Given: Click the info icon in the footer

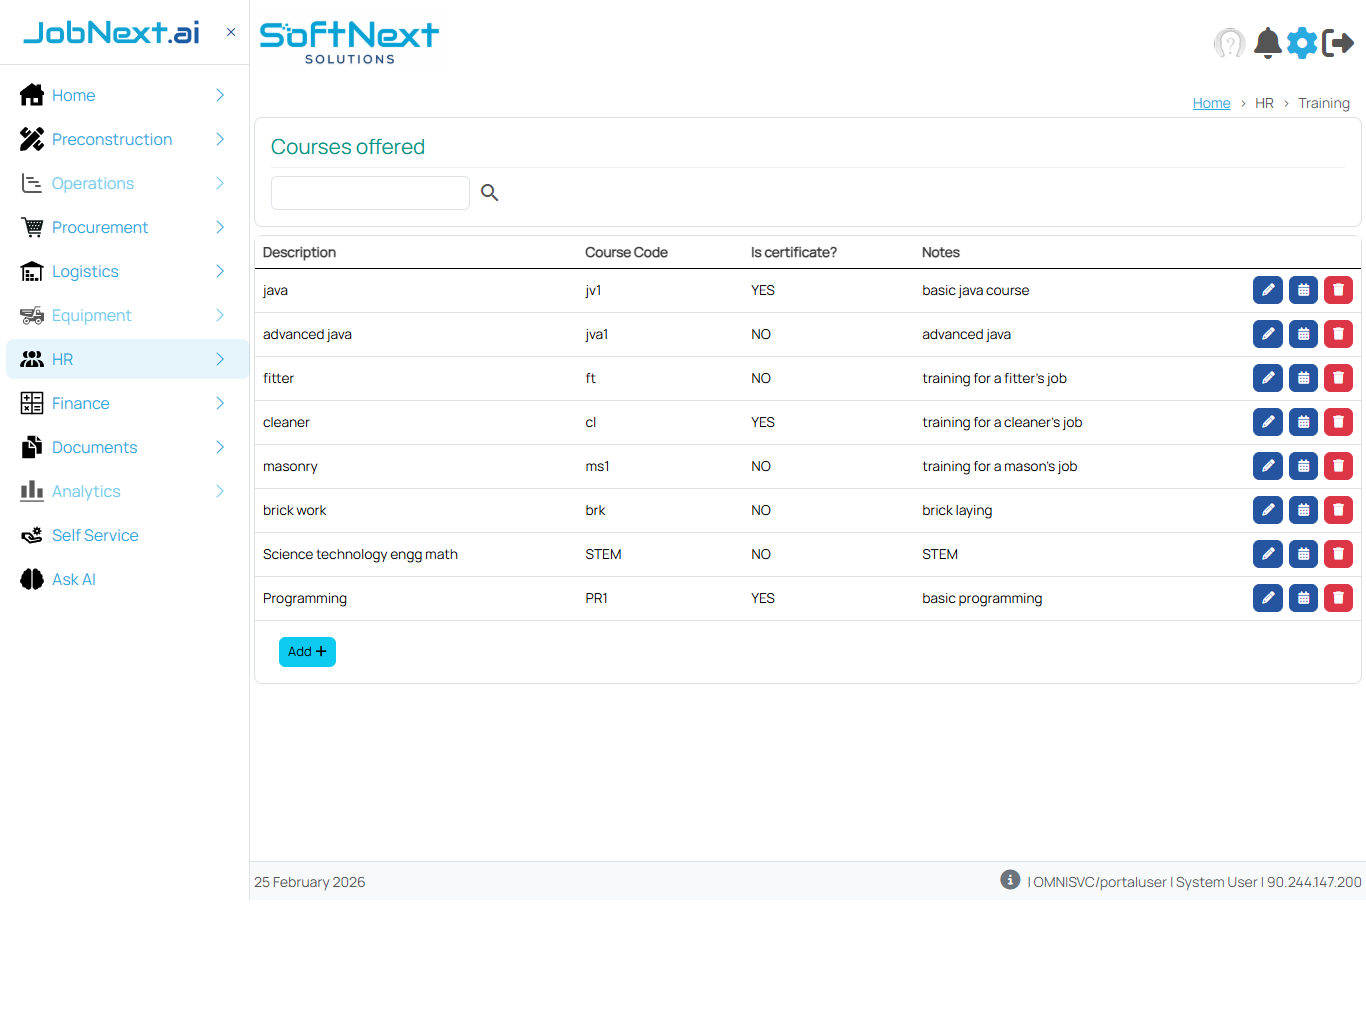Looking at the screenshot, I should coord(1010,879).
